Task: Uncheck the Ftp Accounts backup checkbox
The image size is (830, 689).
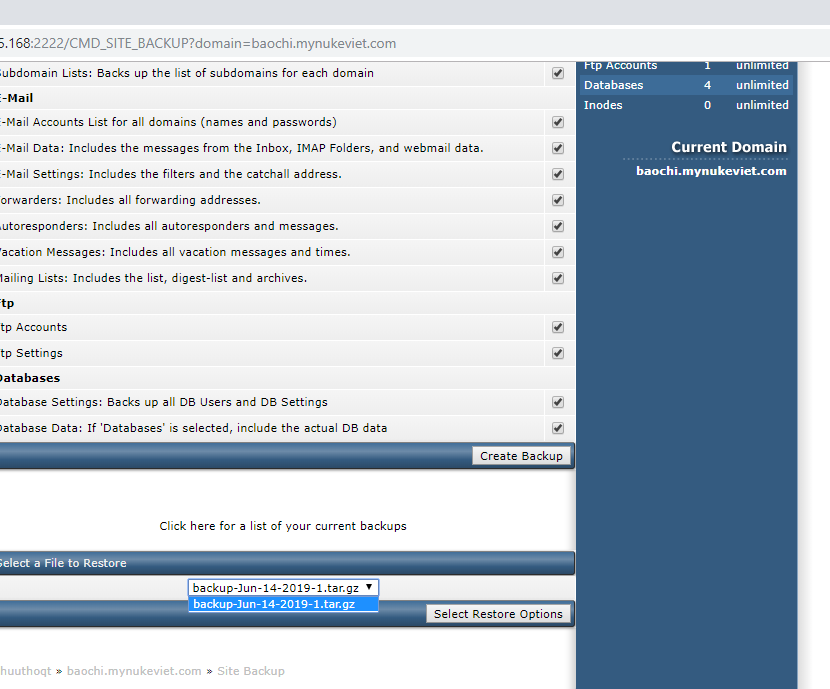Action: [x=558, y=327]
